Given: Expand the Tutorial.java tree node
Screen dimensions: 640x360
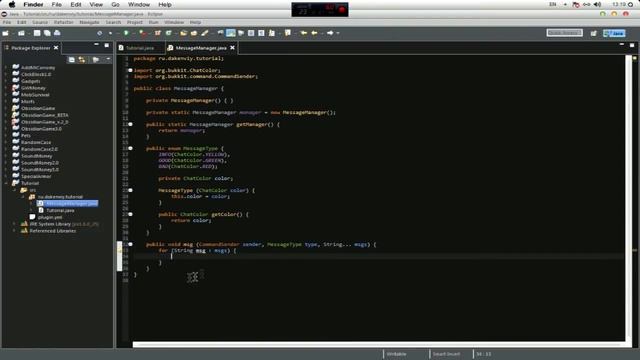Looking at the screenshot, I should [x=32, y=210].
